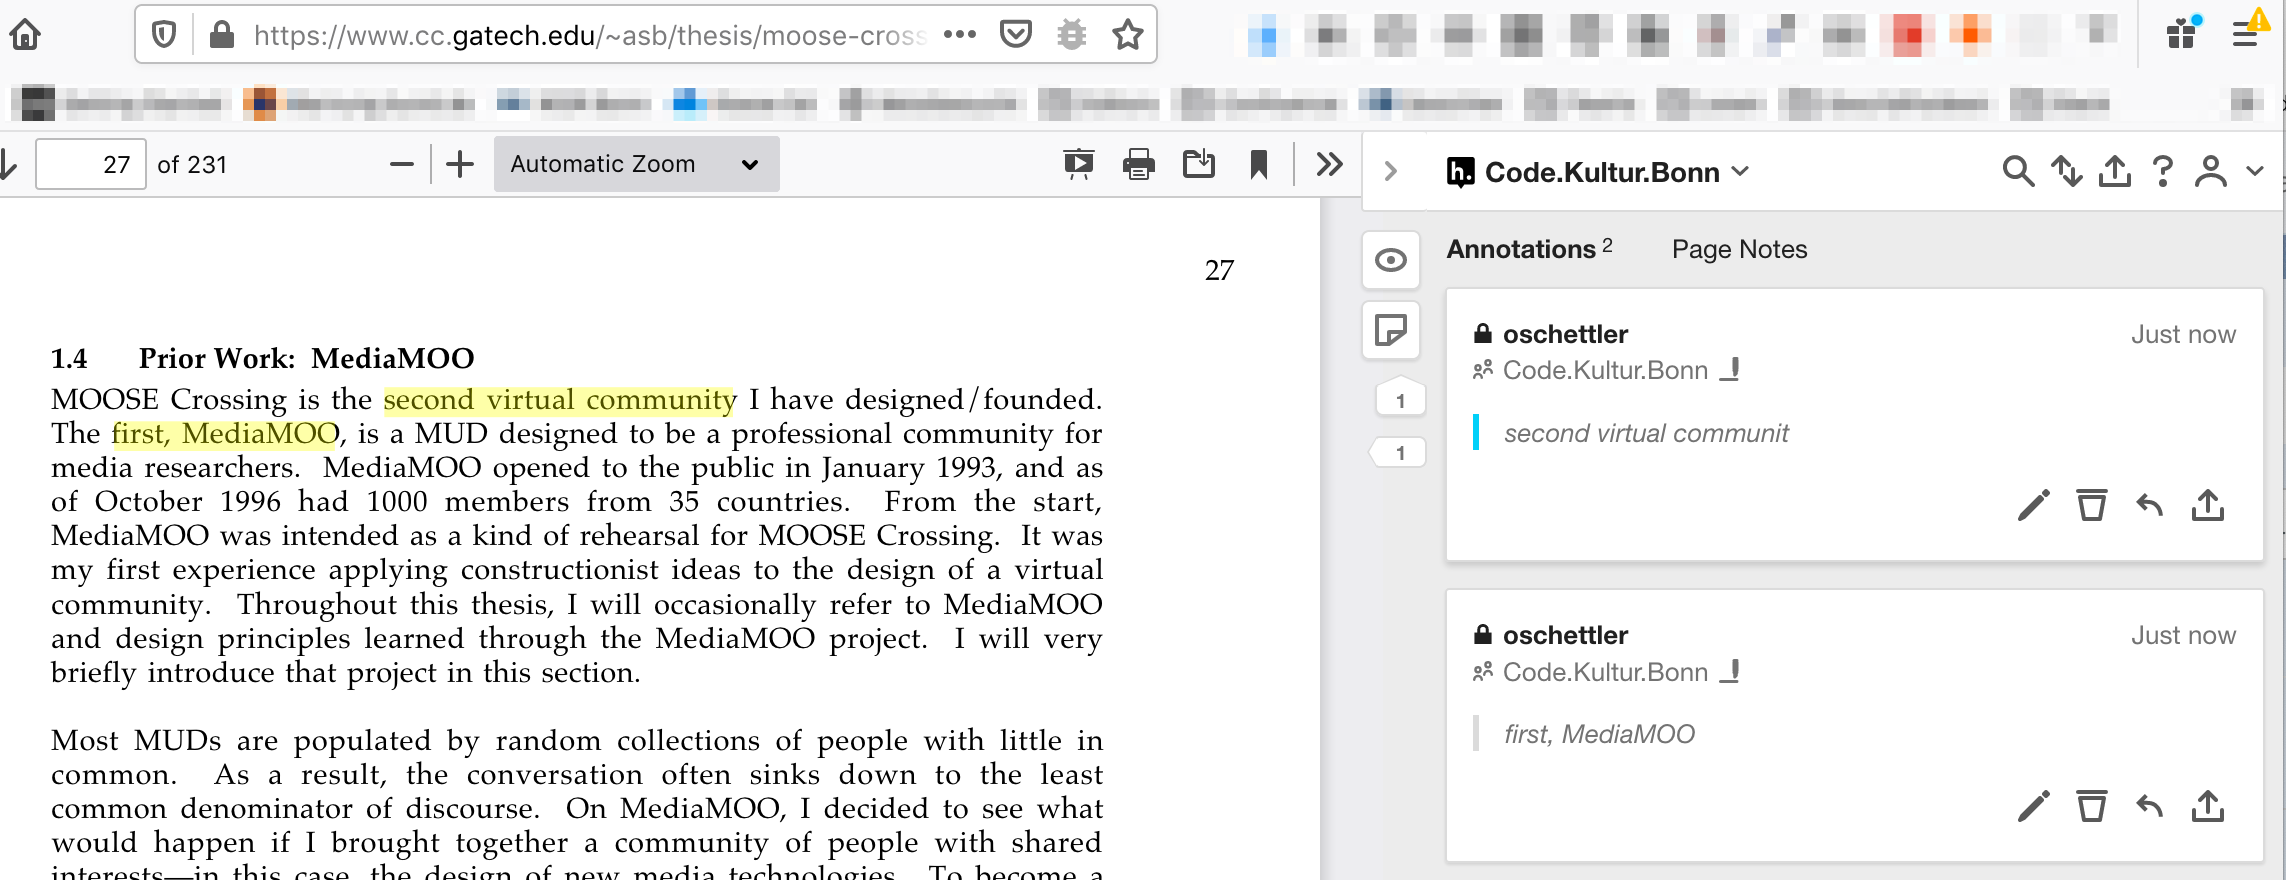Toggle highlights visibility with eye icon
Screen dimensions: 2286x880
tap(1390, 261)
